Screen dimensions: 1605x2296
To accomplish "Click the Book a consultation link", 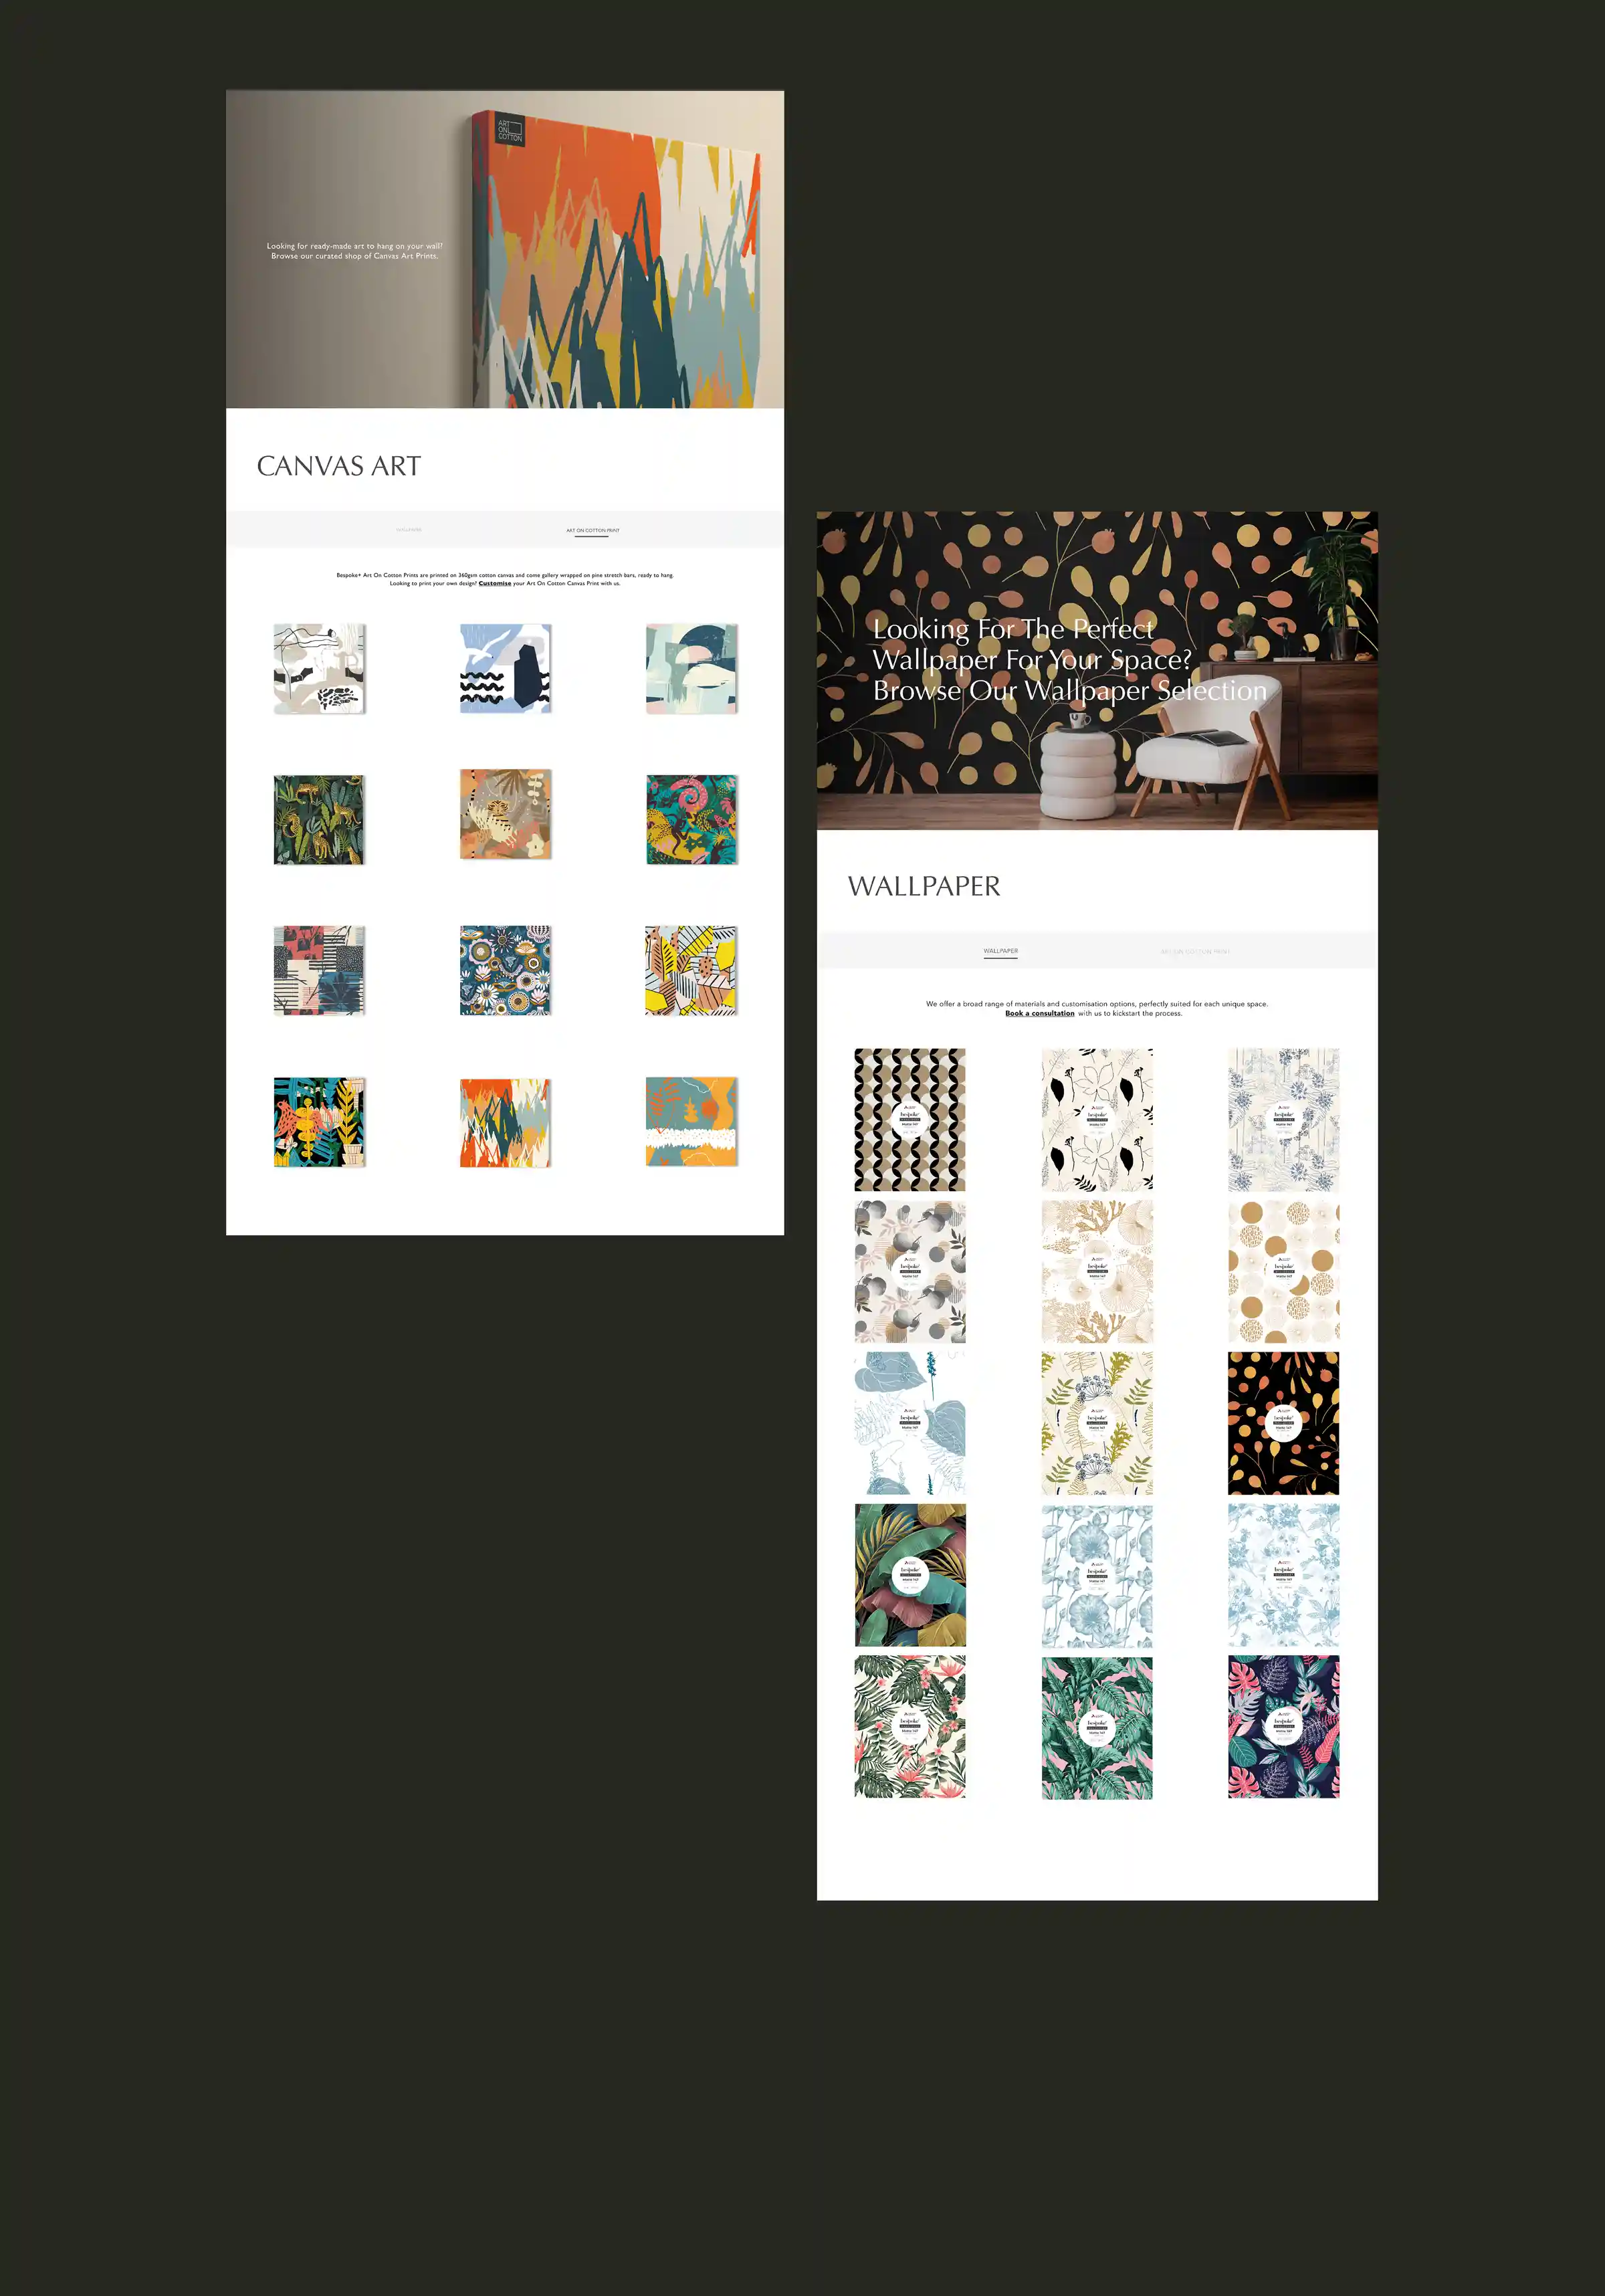I will coord(1040,1013).
